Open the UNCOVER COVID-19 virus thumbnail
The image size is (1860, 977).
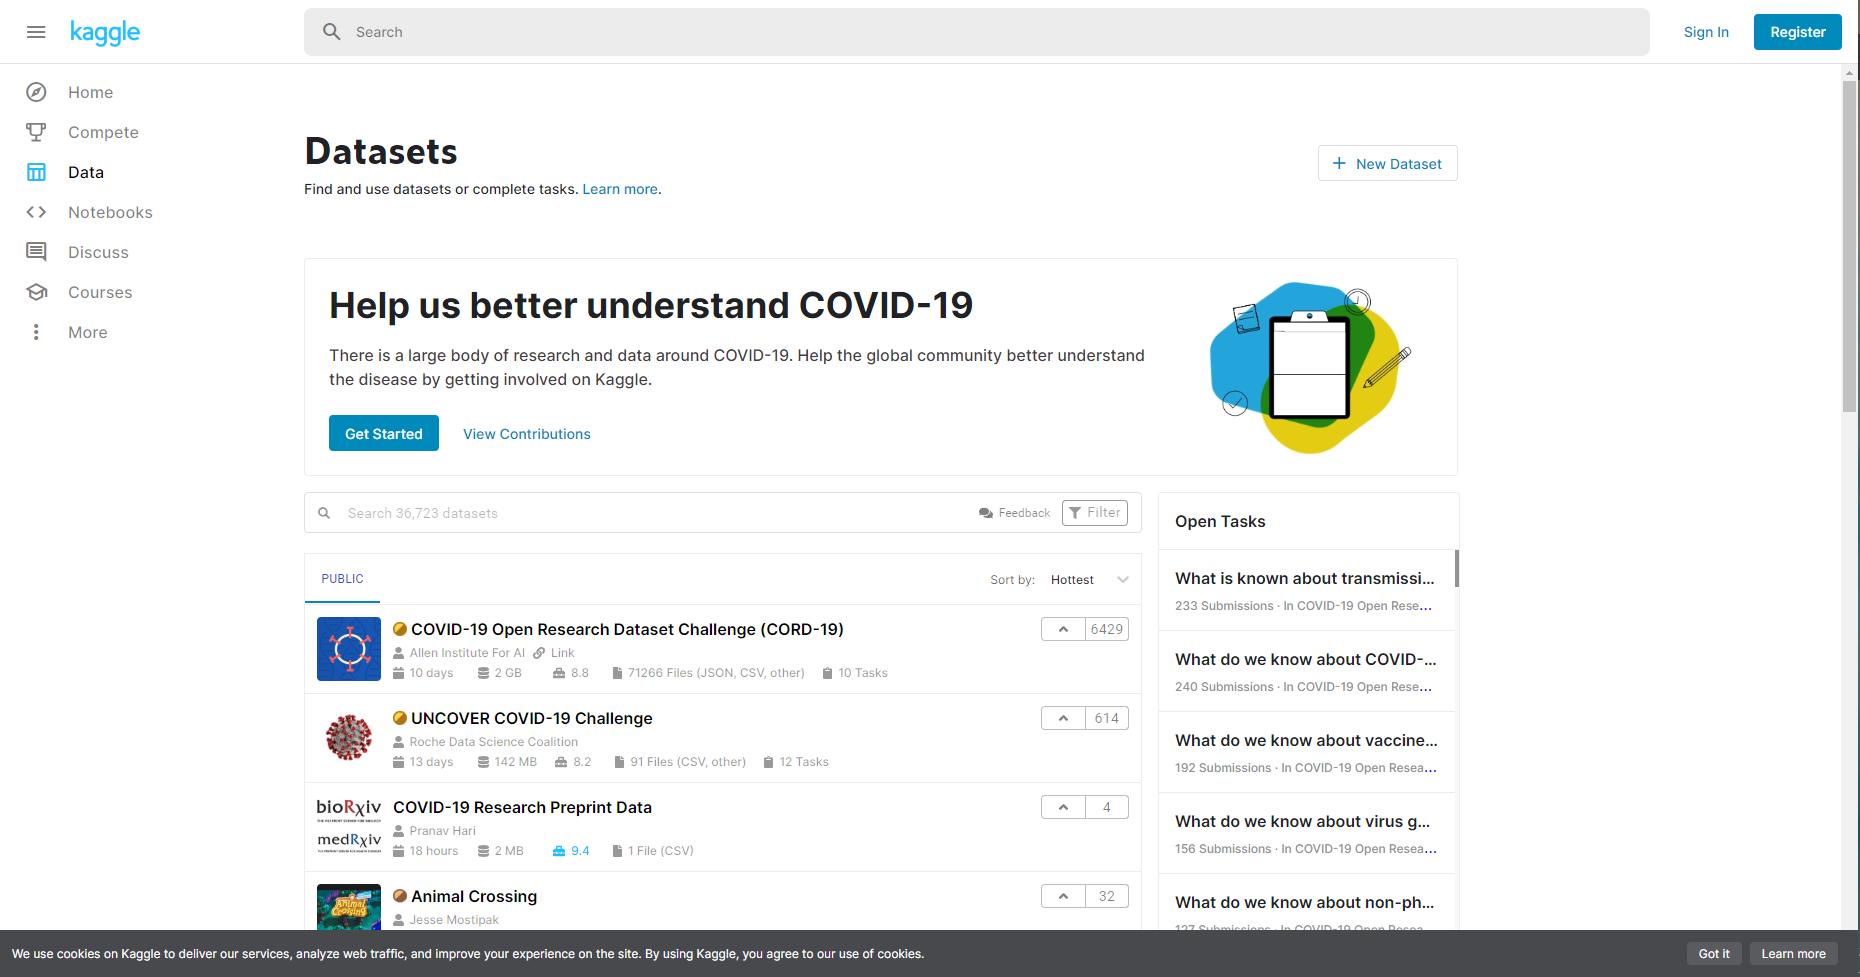coord(349,738)
